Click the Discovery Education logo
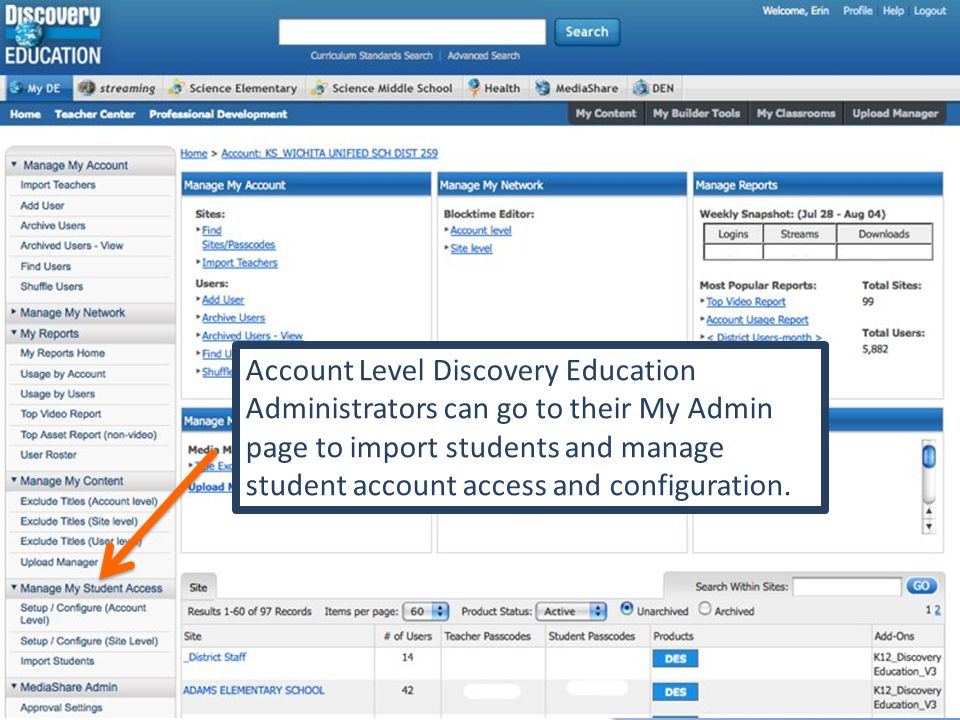960x720 pixels. point(53,36)
